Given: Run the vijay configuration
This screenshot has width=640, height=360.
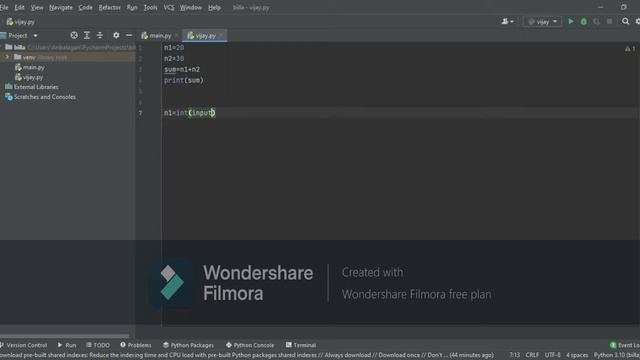Looking at the screenshot, I should [x=571, y=22].
